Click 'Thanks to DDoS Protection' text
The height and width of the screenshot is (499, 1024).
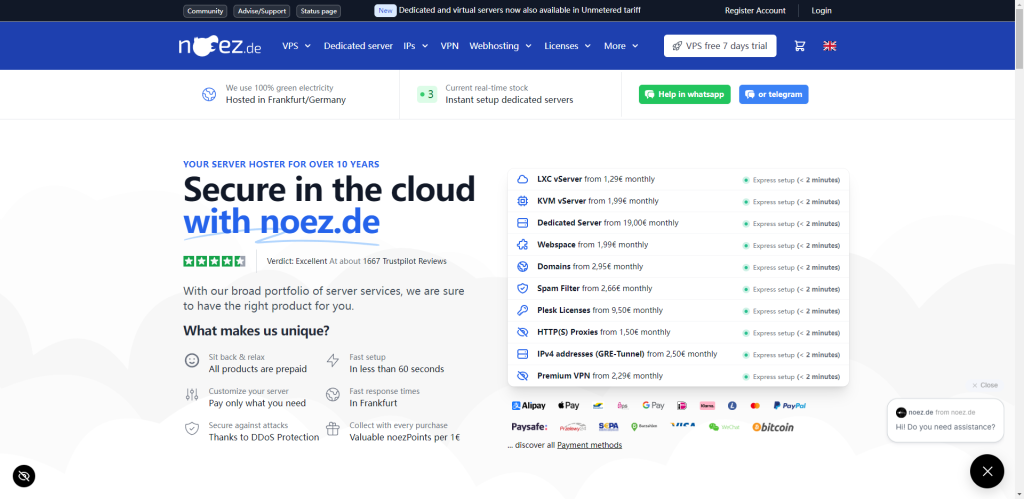264,438
